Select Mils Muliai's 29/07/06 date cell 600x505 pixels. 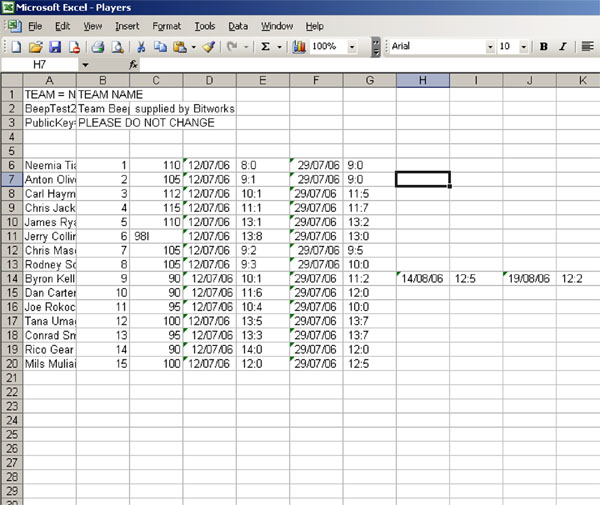point(316,363)
